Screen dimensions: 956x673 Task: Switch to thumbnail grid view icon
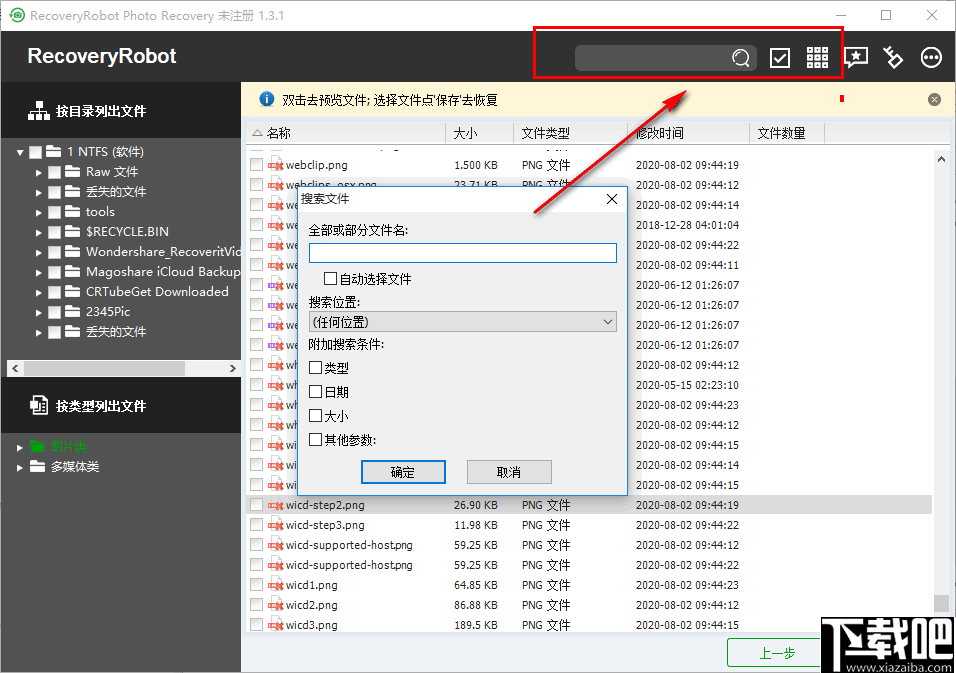click(817, 58)
